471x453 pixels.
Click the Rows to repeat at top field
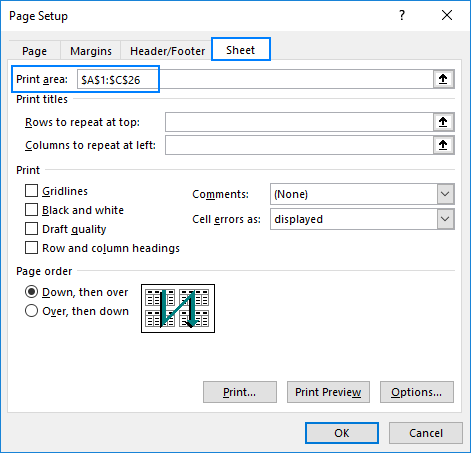[299, 122]
